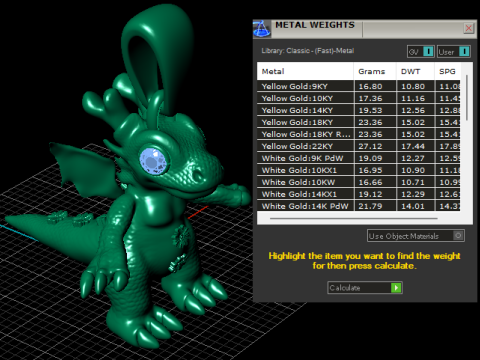Click the horizontal scrollbar under metal list
This screenshot has width=480, height=360.
[x=354, y=219]
